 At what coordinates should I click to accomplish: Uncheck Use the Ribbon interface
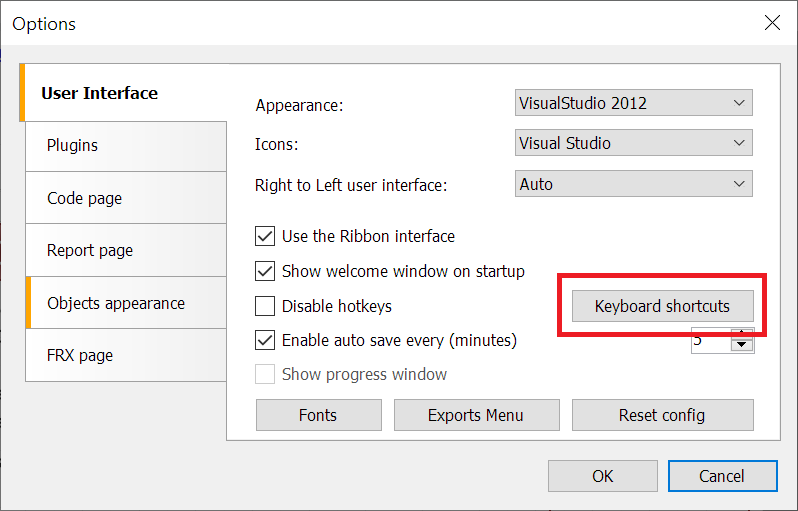pos(265,237)
